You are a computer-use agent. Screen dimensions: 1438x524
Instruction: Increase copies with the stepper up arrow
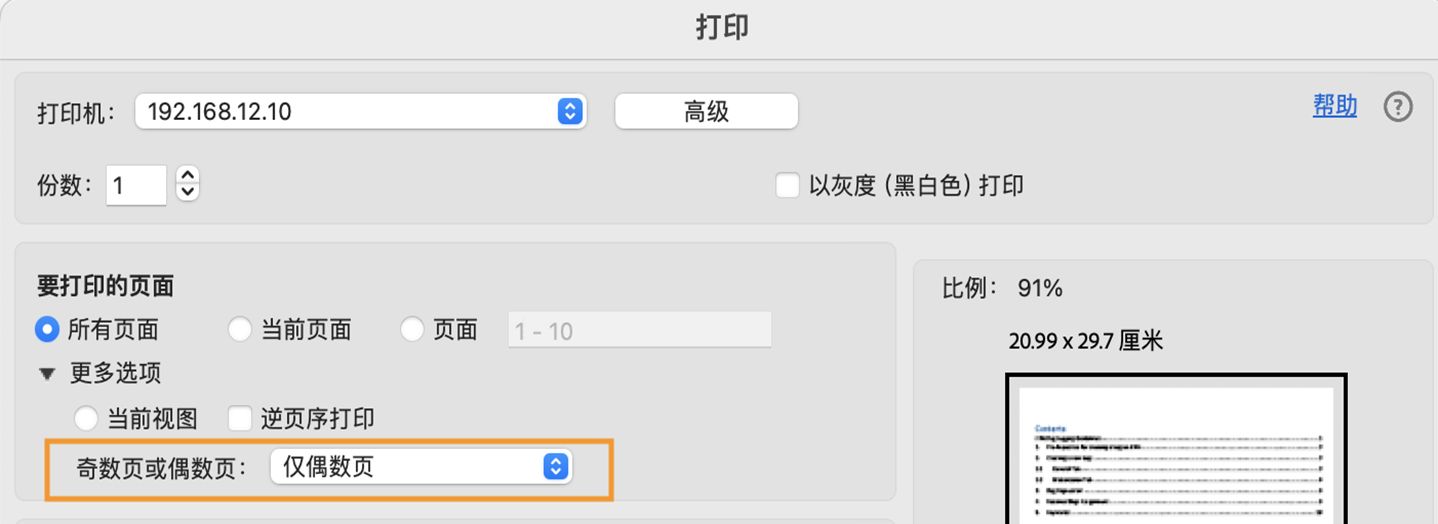pos(188,175)
